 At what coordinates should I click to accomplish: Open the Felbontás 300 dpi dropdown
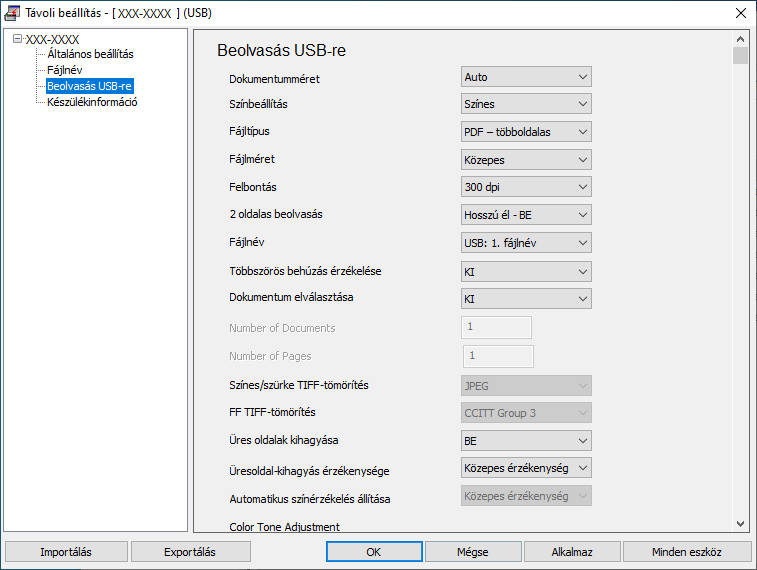click(x=526, y=187)
